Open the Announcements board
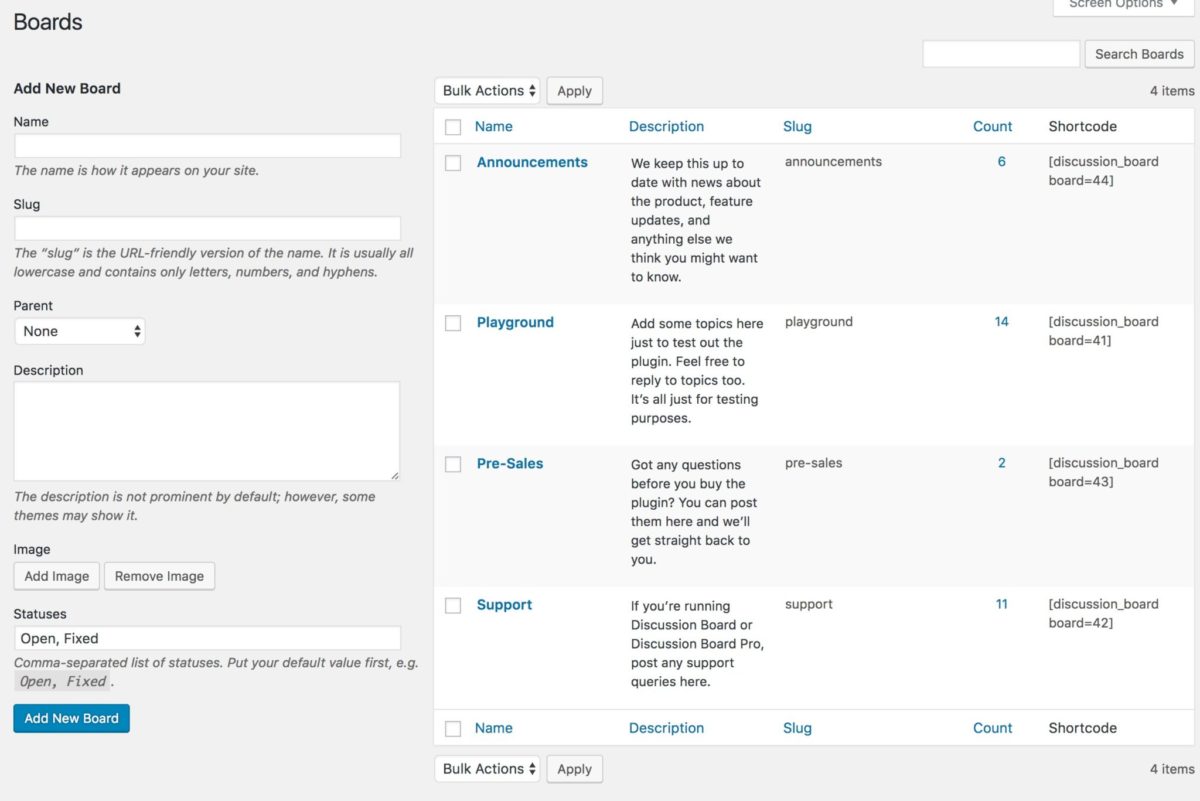This screenshot has width=1200, height=801. tap(531, 162)
